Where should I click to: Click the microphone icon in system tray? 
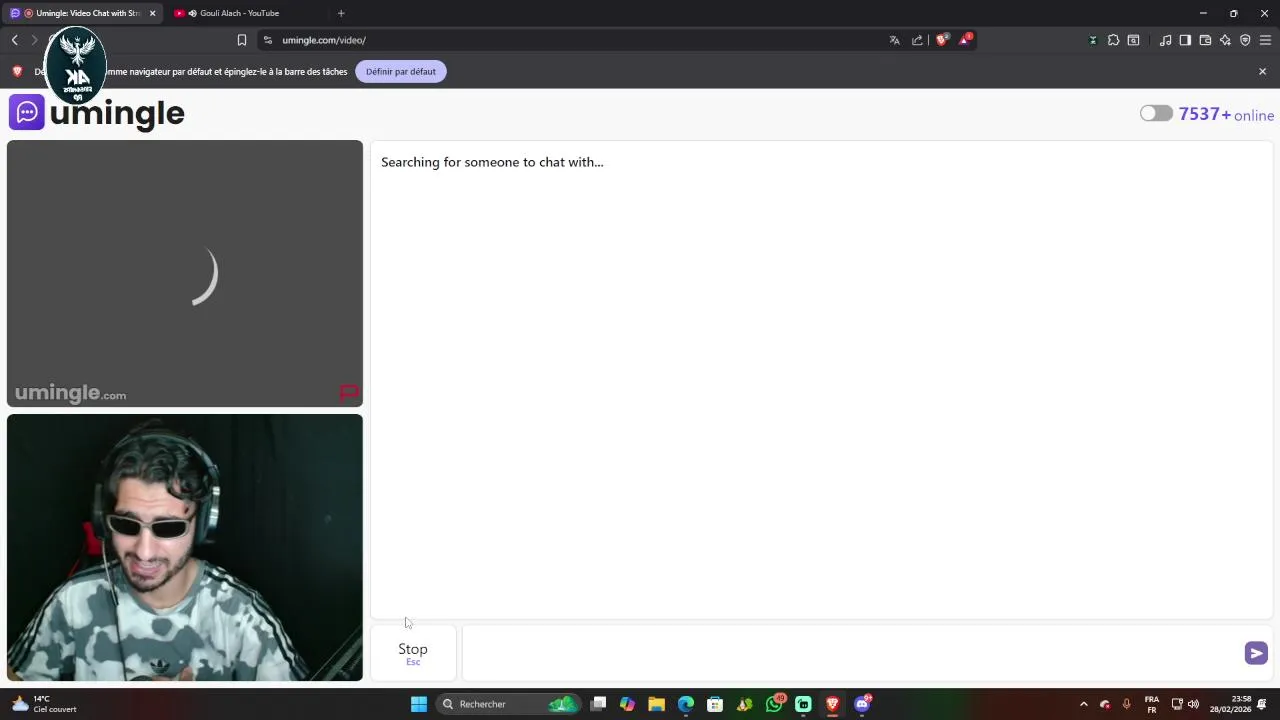[x=1126, y=704]
